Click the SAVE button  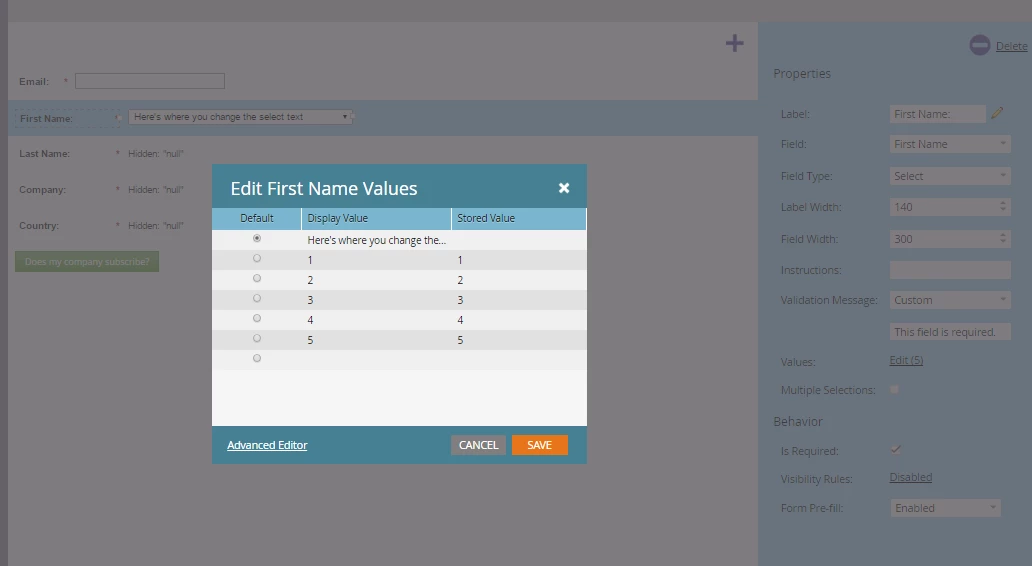coord(540,446)
